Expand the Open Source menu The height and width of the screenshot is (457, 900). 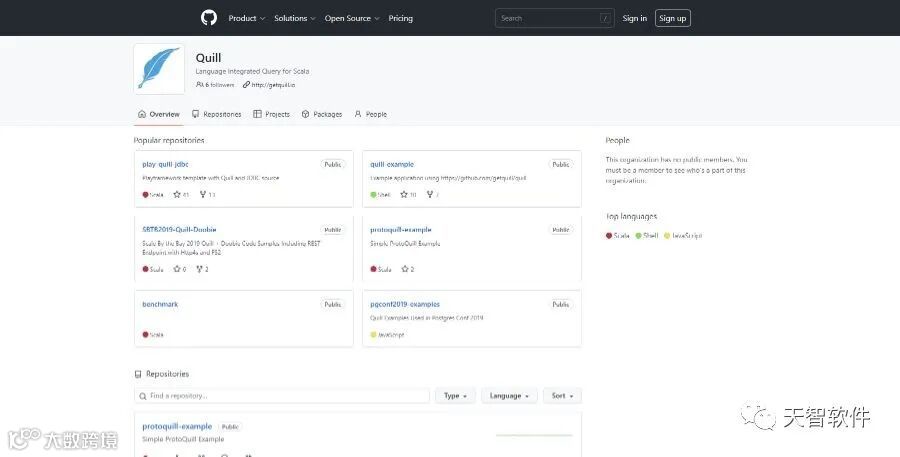pos(352,18)
